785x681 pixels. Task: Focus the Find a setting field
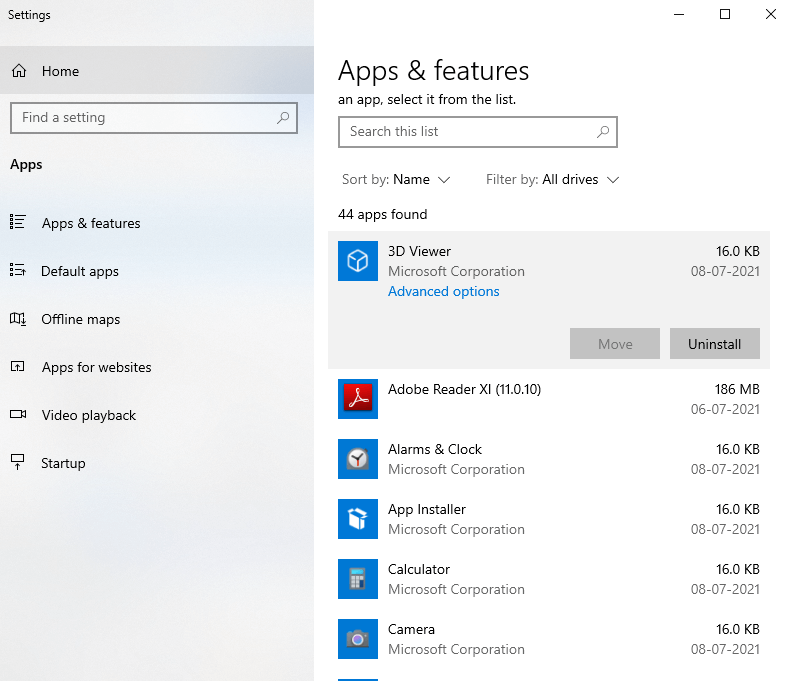[x=154, y=118]
